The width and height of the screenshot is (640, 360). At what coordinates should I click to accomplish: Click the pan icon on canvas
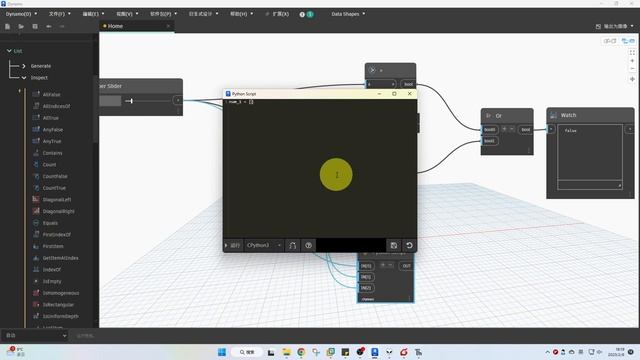point(632,79)
